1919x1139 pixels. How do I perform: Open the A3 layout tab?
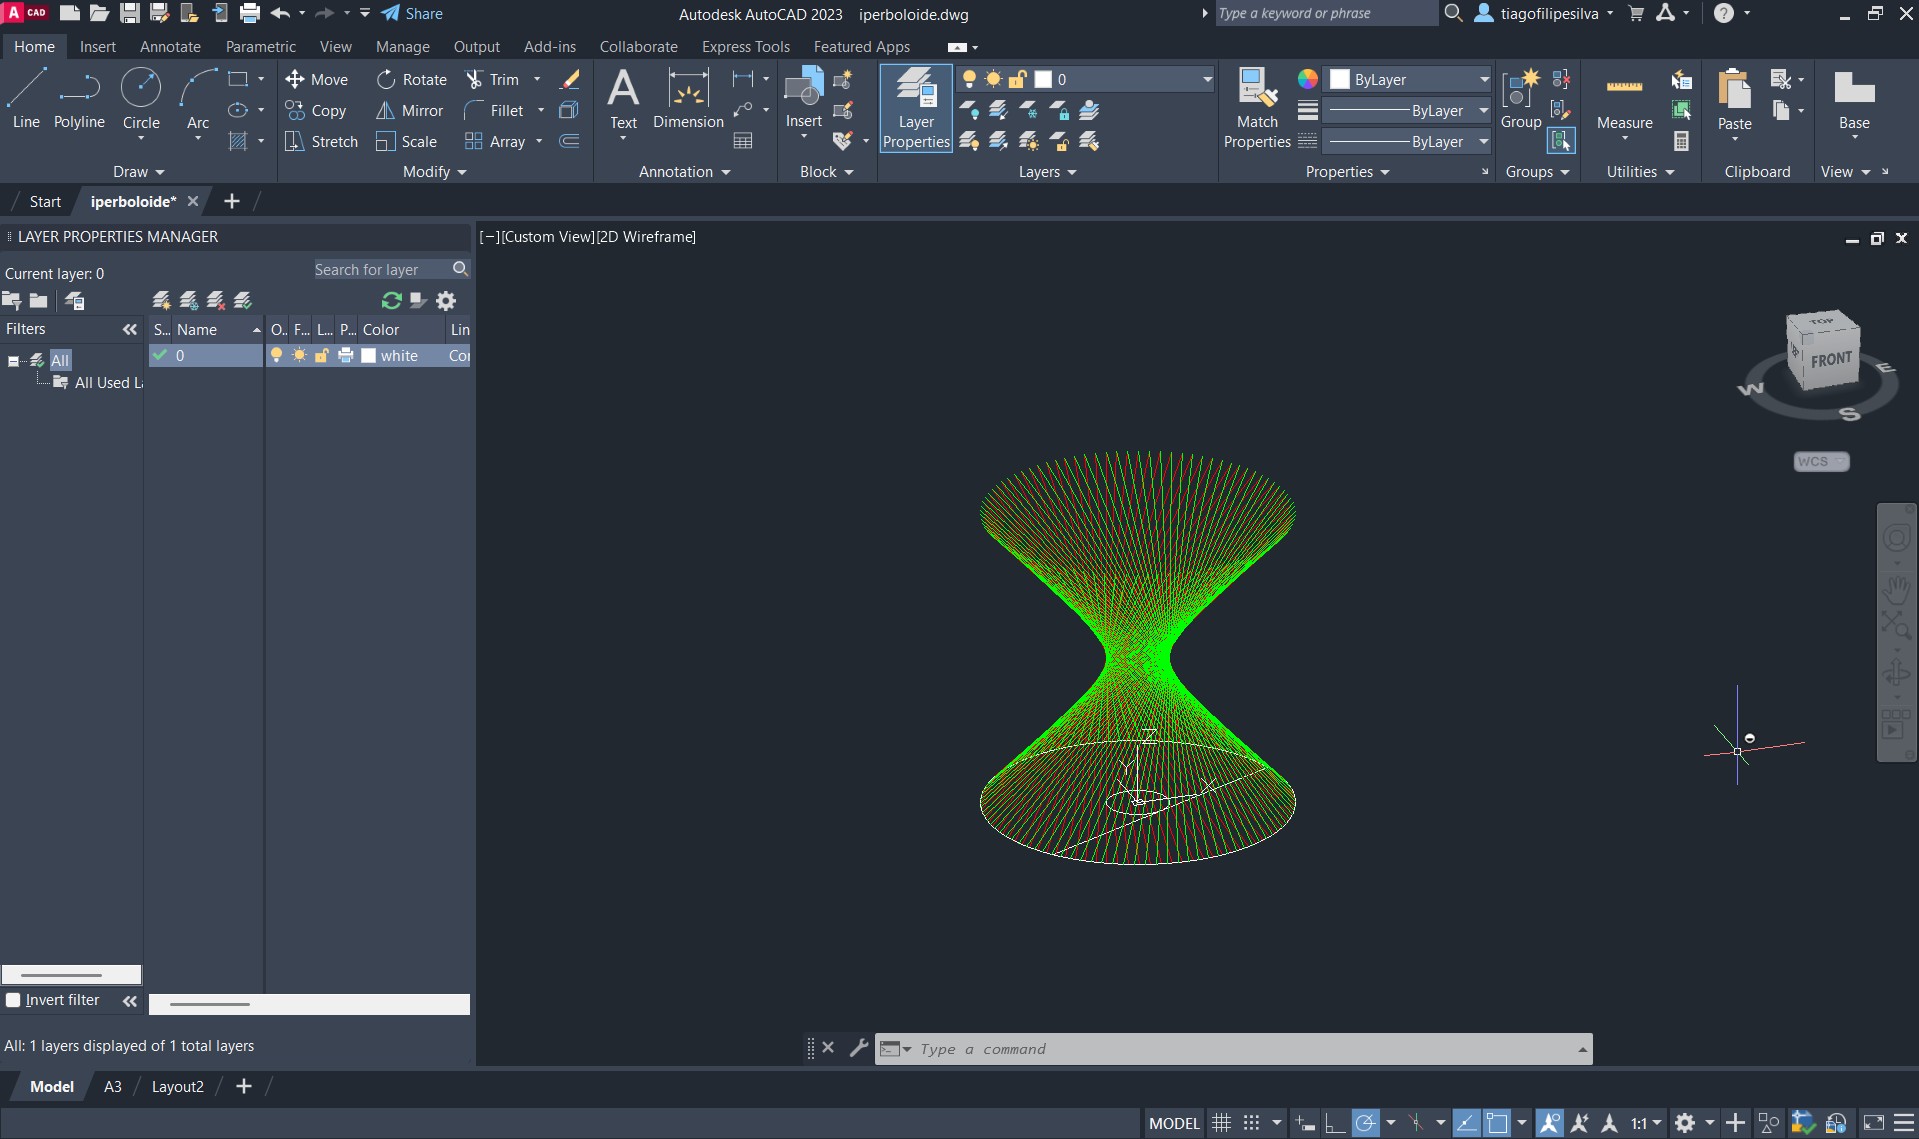pyautogui.click(x=113, y=1087)
